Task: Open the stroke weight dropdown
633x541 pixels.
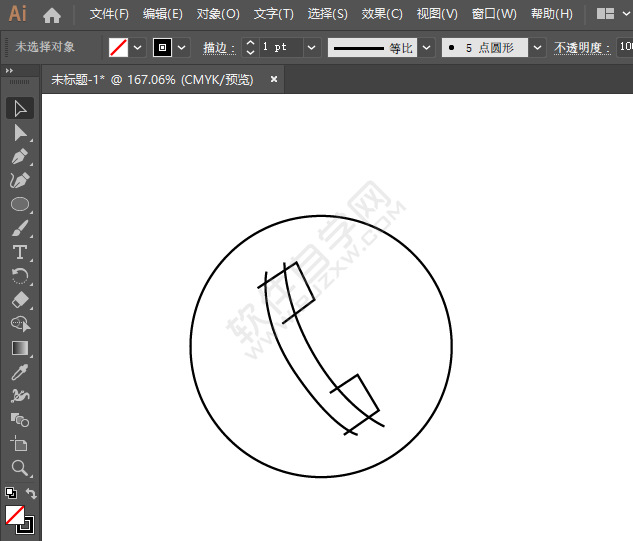Action: [x=311, y=47]
